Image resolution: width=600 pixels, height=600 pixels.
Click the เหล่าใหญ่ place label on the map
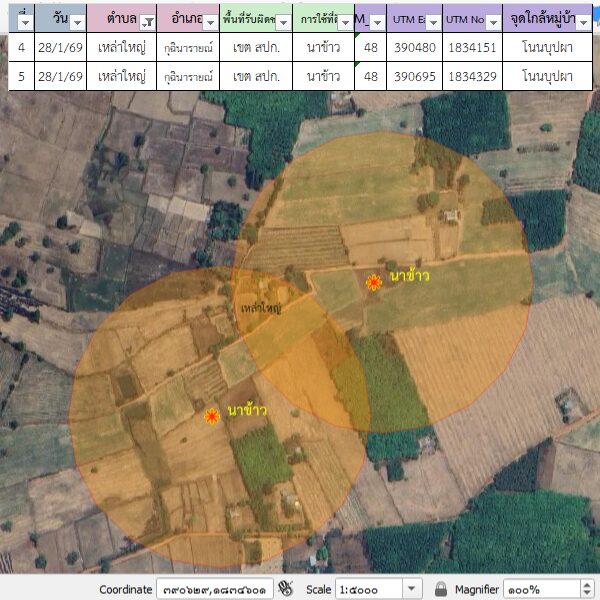260,308
